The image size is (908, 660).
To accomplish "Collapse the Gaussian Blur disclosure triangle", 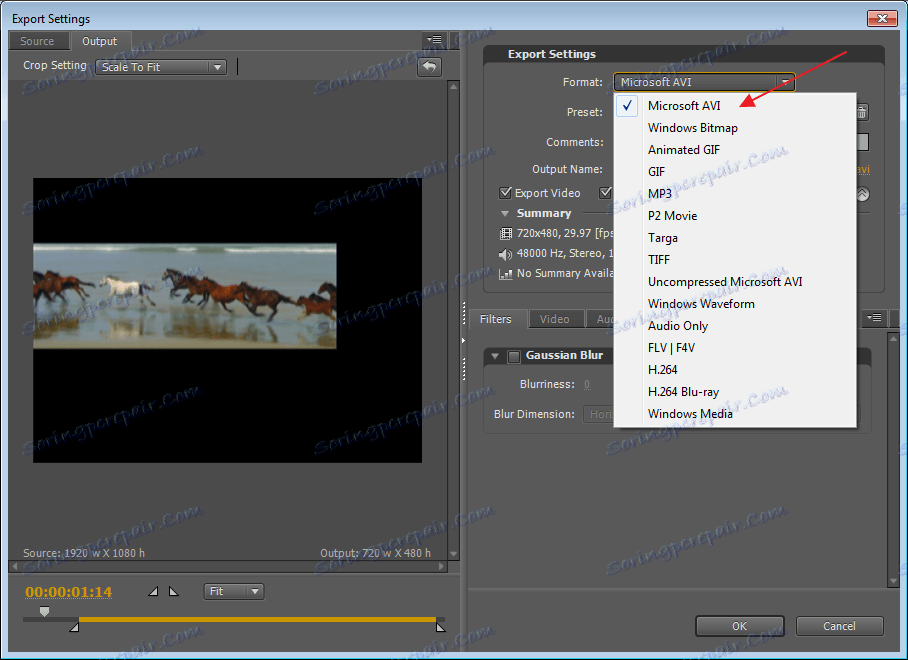I will [x=495, y=356].
